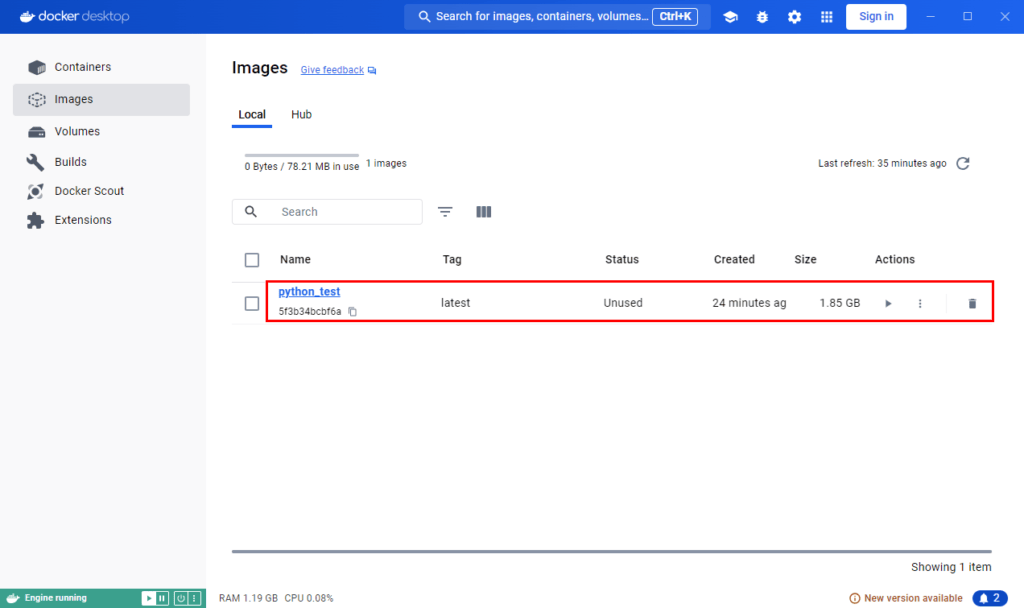Copy the image ID 5f3b34bcbf6a

[353, 312]
